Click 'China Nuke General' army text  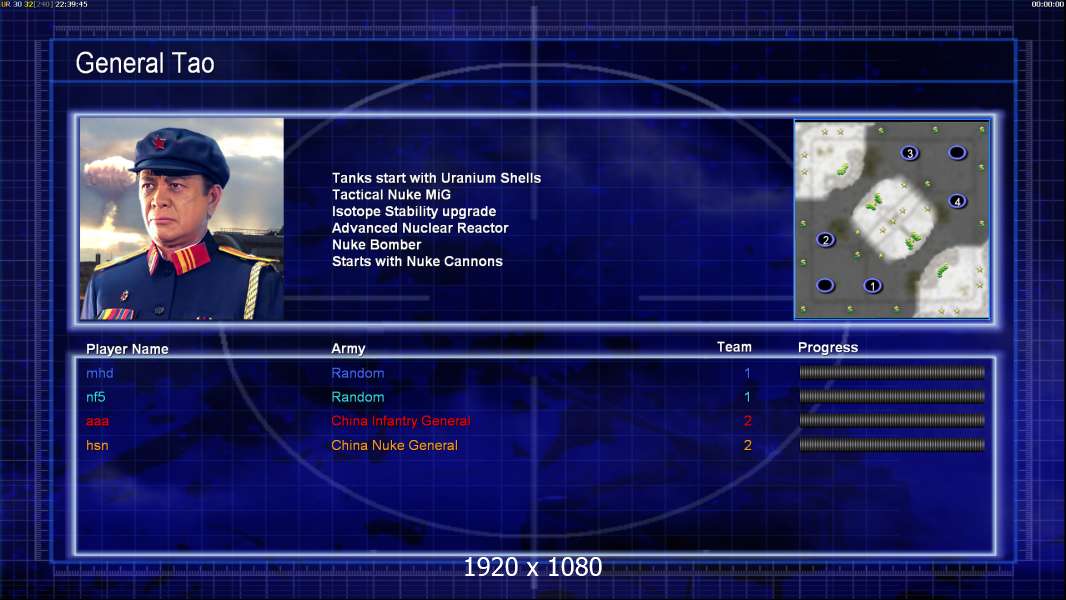[394, 445]
